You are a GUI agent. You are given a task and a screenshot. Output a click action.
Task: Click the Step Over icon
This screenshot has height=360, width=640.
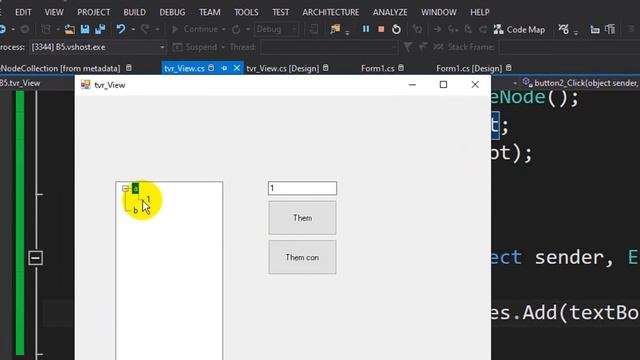[x=468, y=29]
